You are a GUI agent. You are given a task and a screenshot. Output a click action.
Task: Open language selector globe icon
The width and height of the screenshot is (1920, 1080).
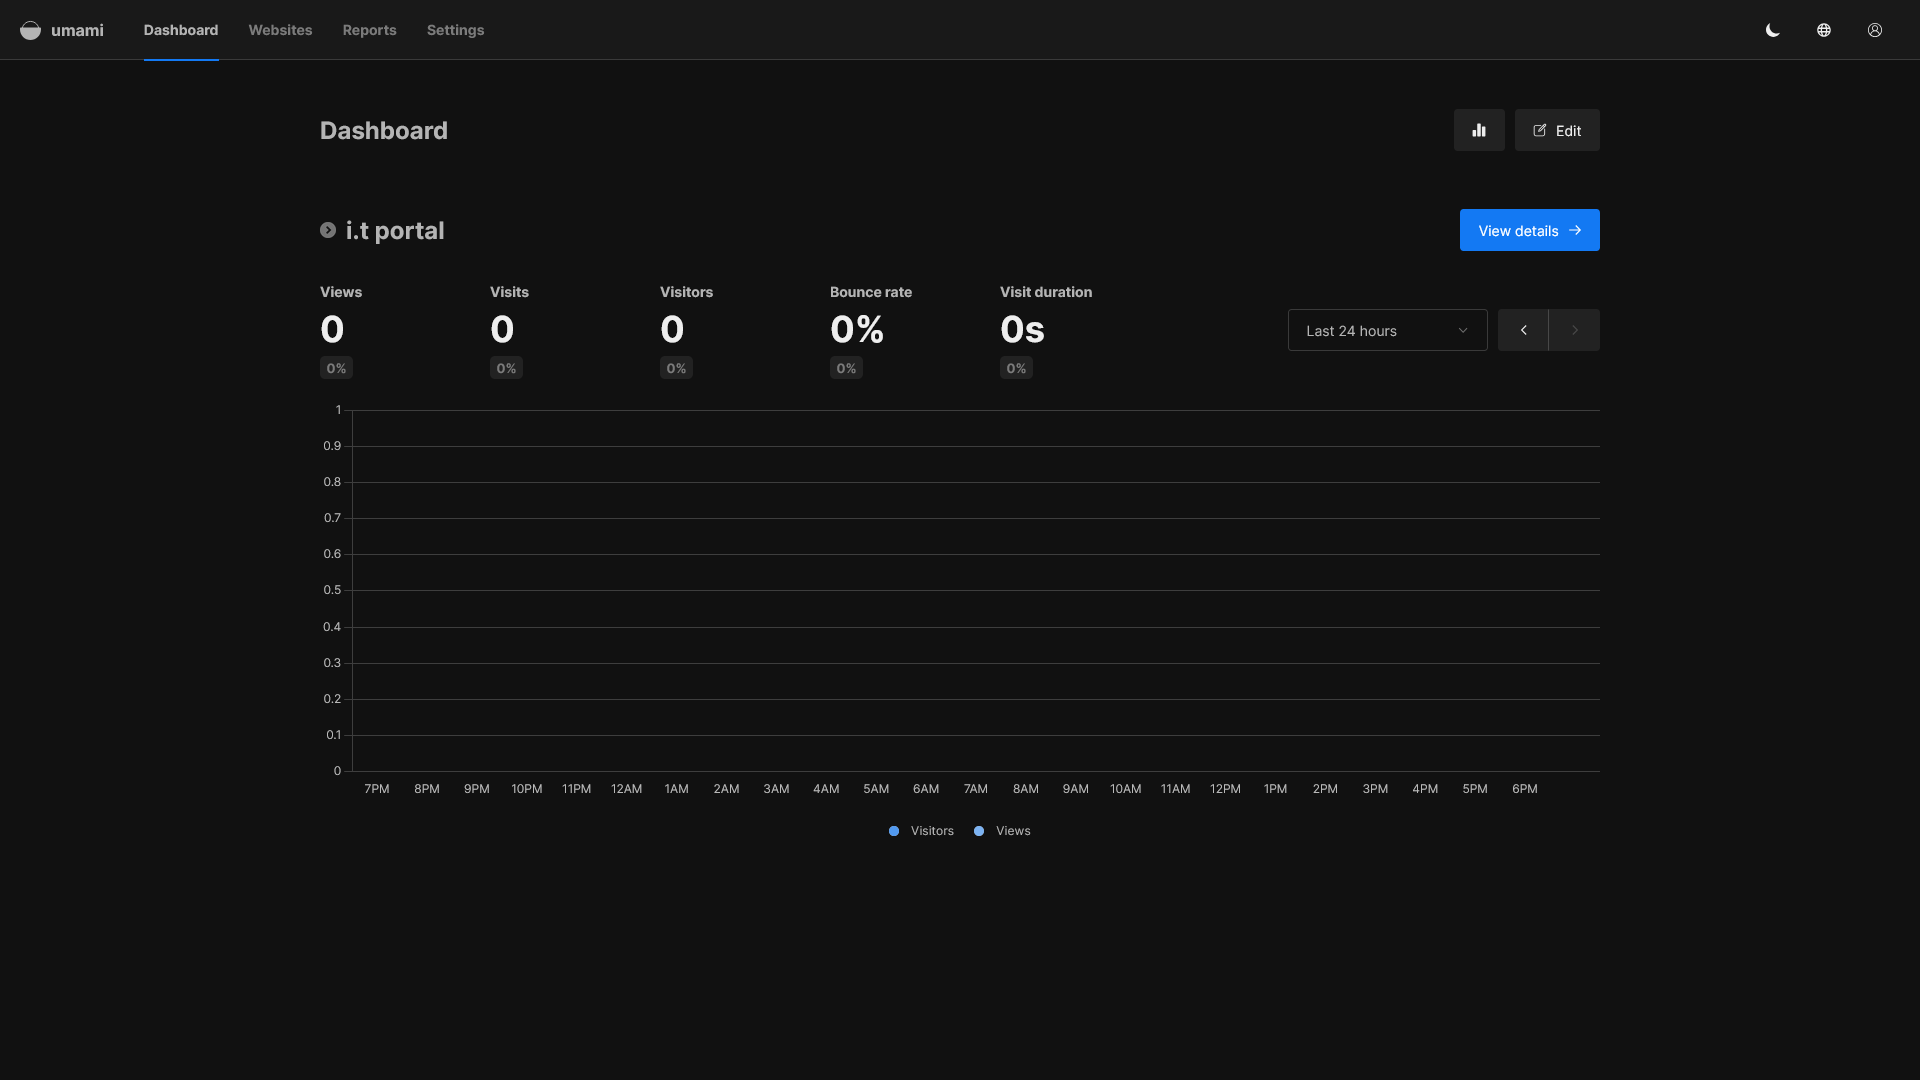click(x=1824, y=30)
